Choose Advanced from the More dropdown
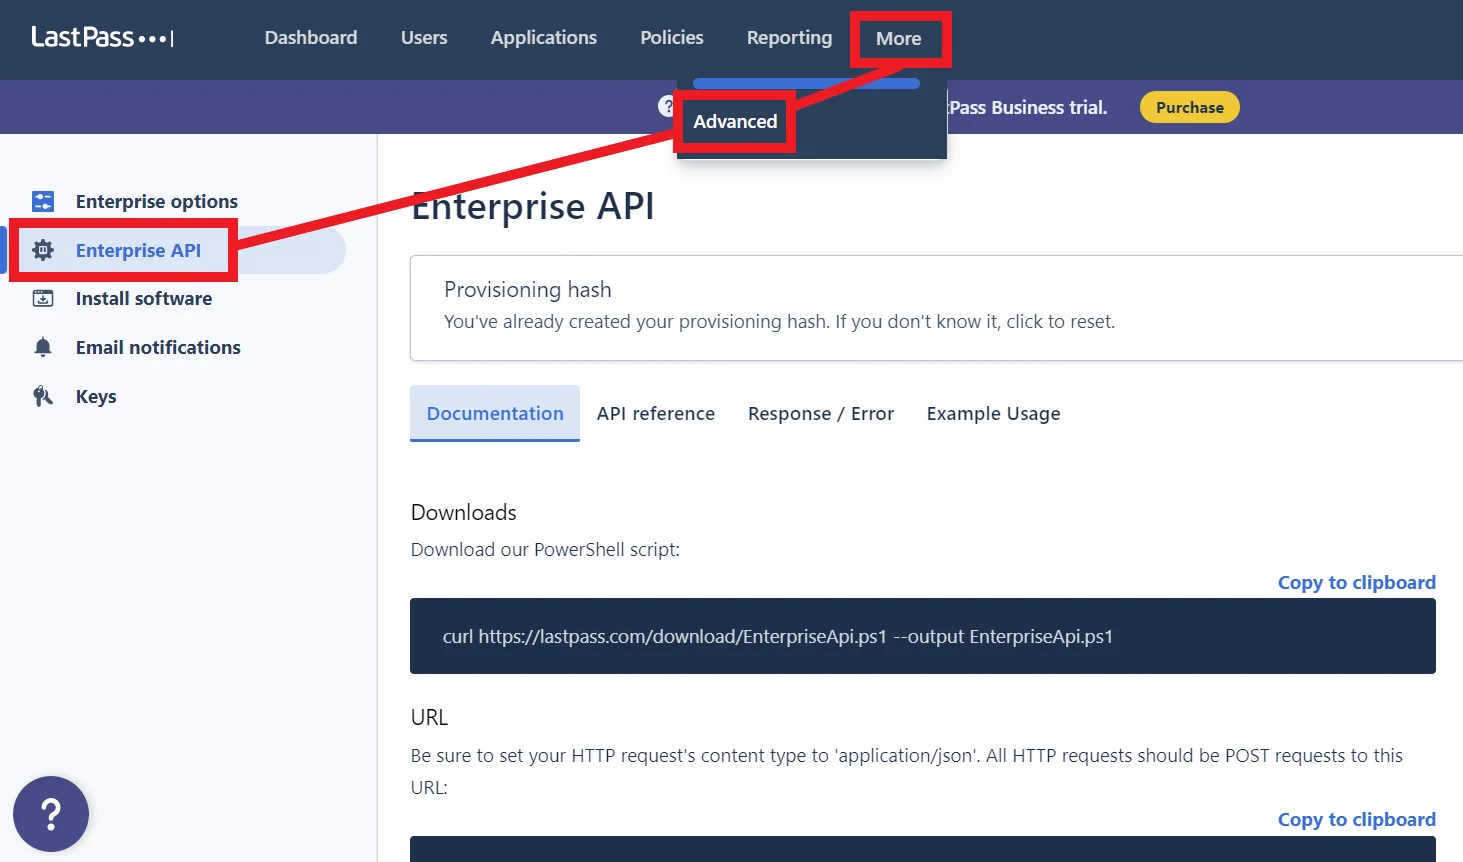The height and width of the screenshot is (862, 1463). tap(735, 121)
